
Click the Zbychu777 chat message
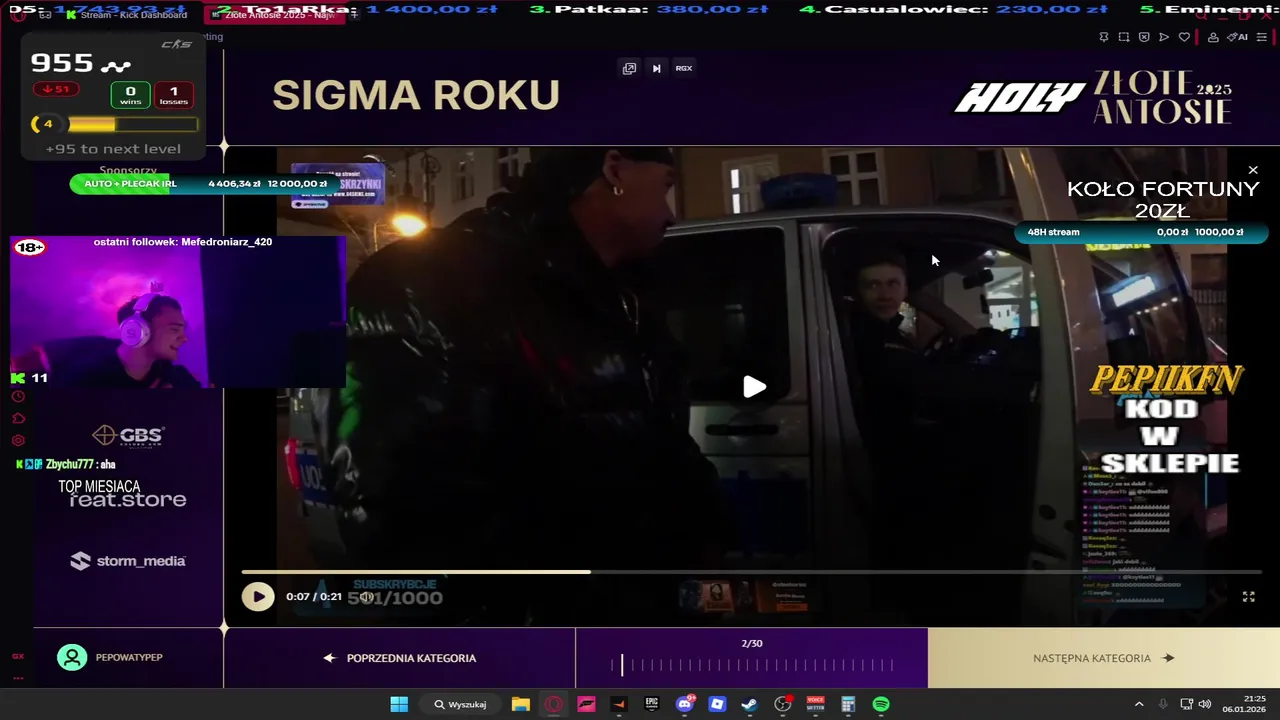pyautogui.click(x=66, y=464)
